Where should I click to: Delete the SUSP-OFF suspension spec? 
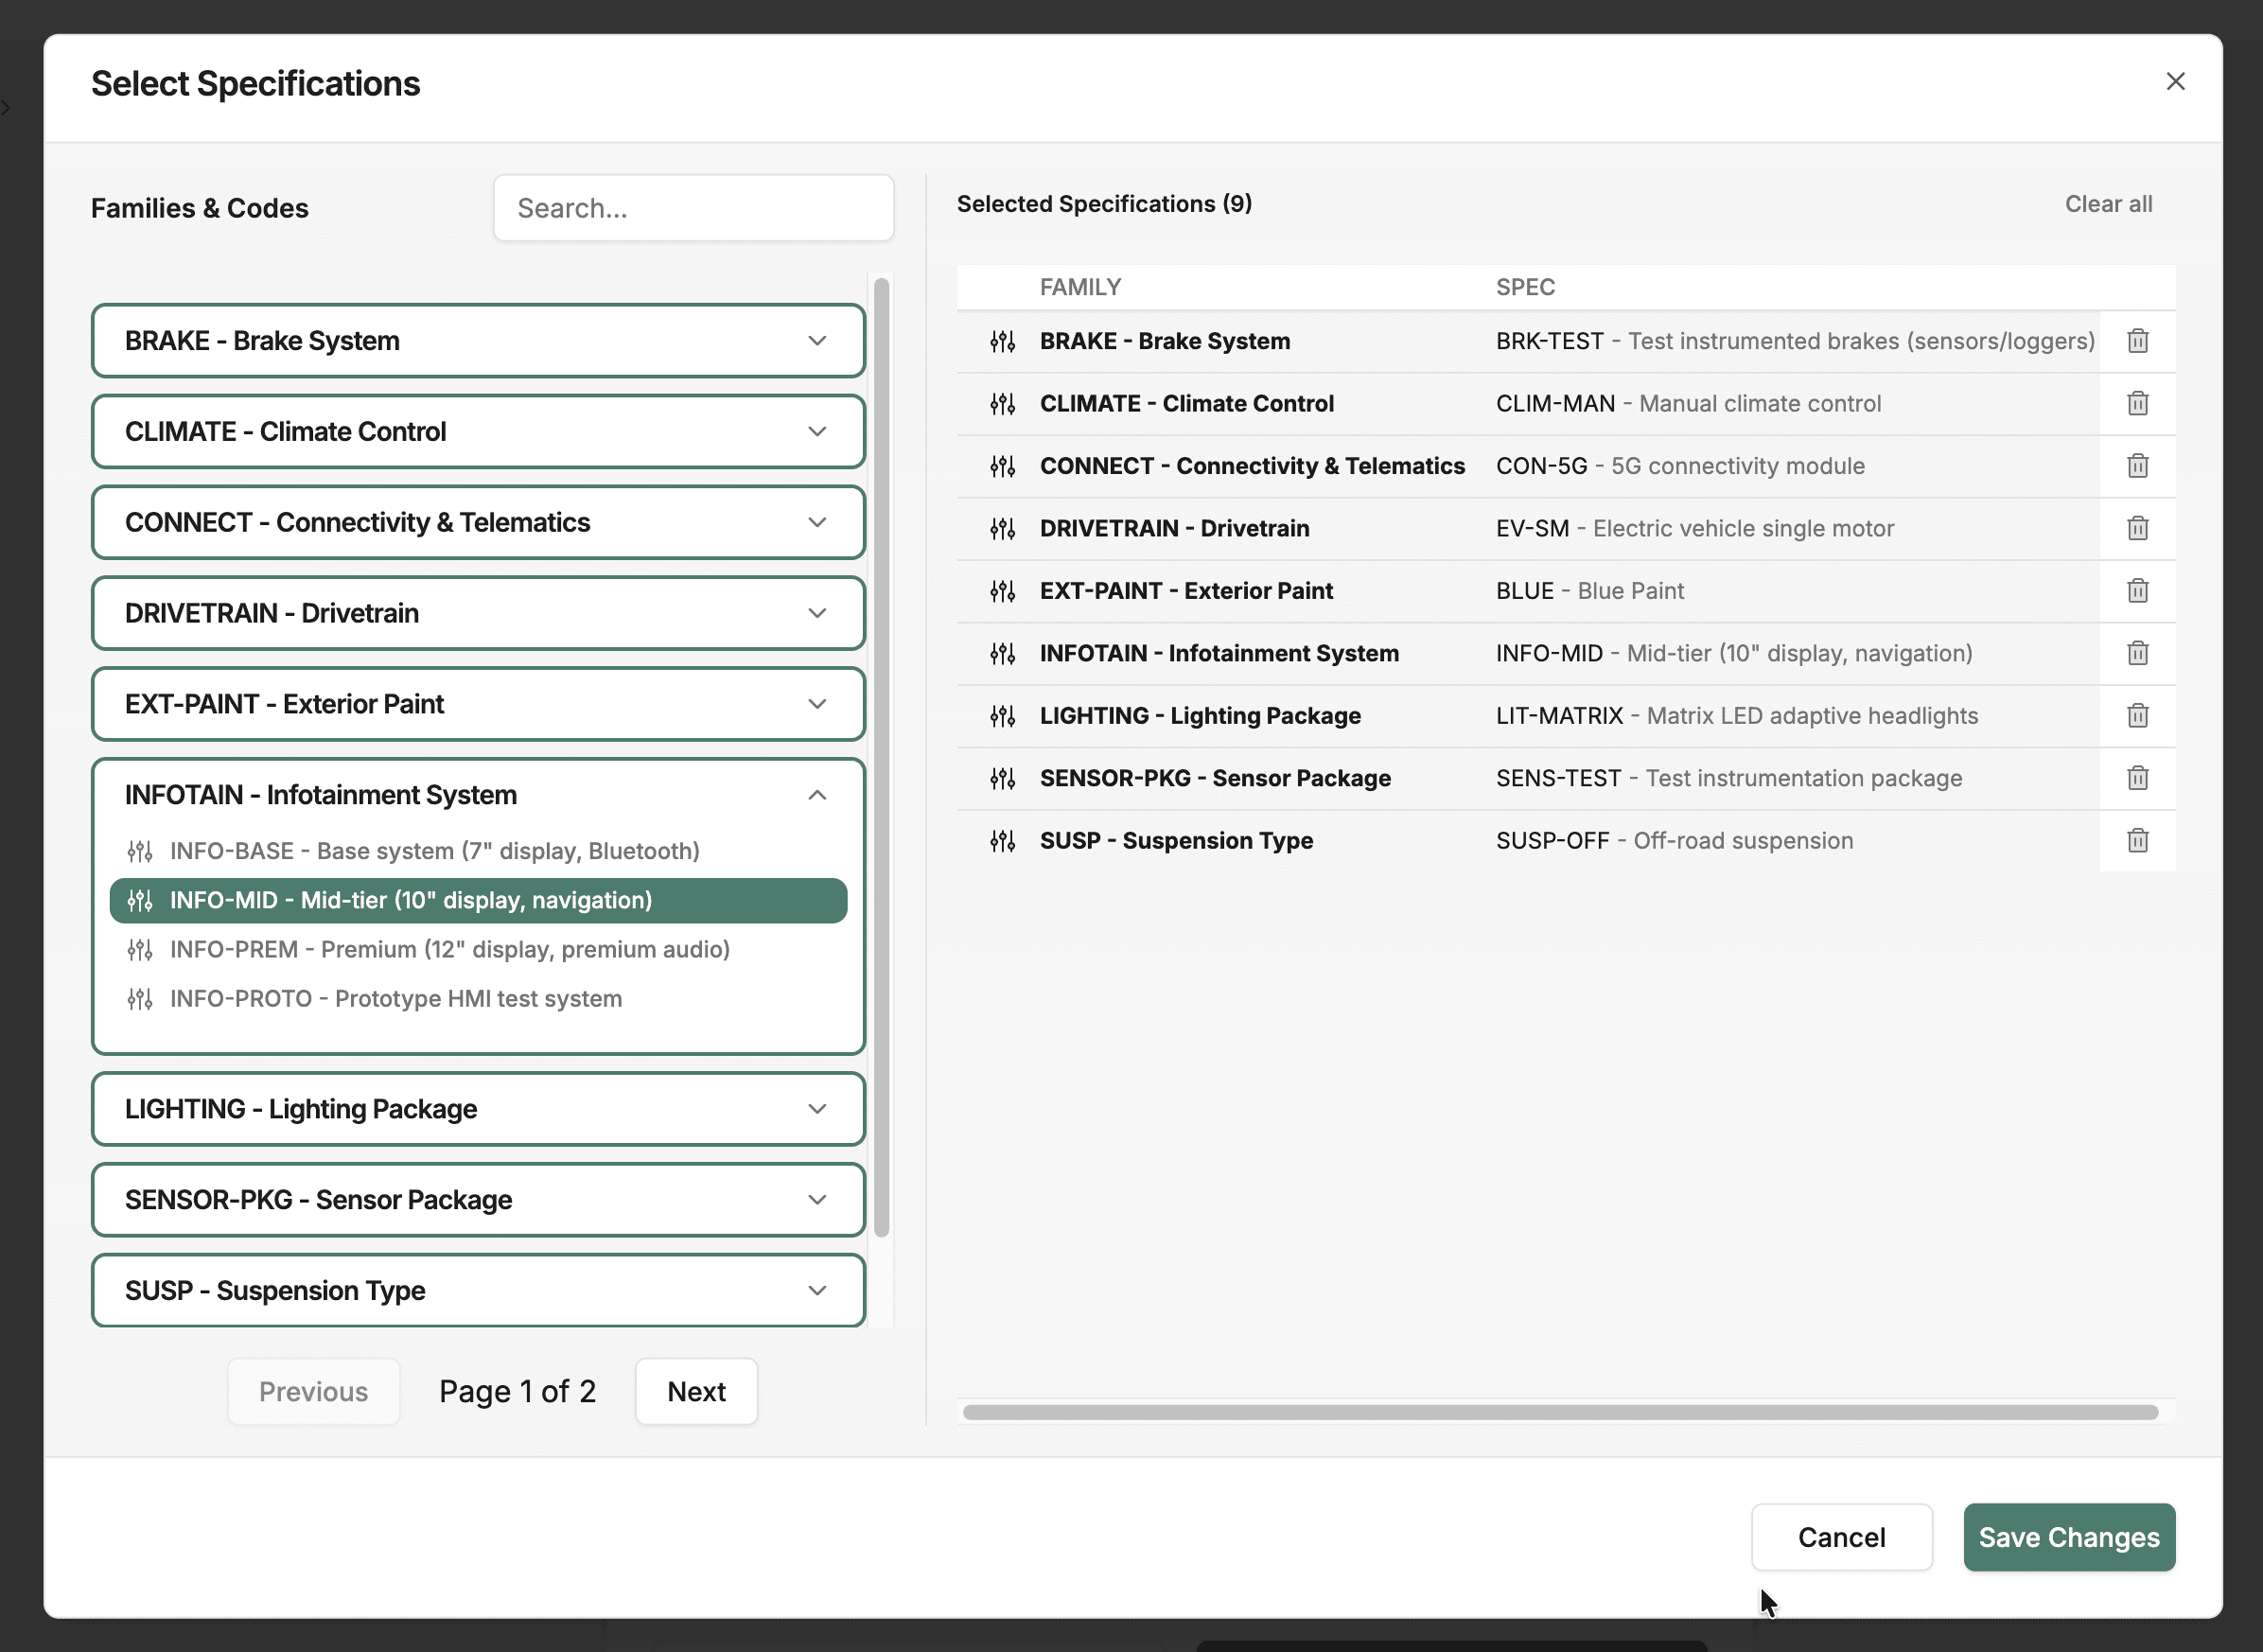[x=2137, y=841]
